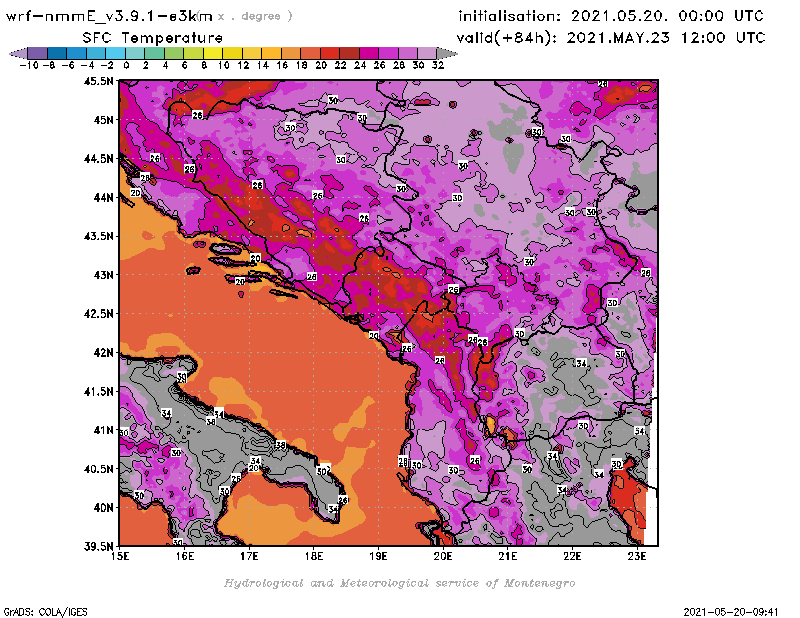Image resolution: width=800 pixels, height=618 pixels.
Task: Select the magenta 24 to 26 legend swatch
Action: pyautogui.click(x=368, y=53)
